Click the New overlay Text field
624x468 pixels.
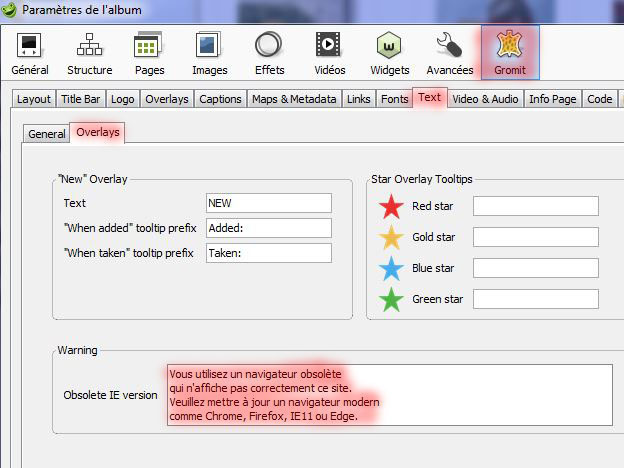pos(268,203)
